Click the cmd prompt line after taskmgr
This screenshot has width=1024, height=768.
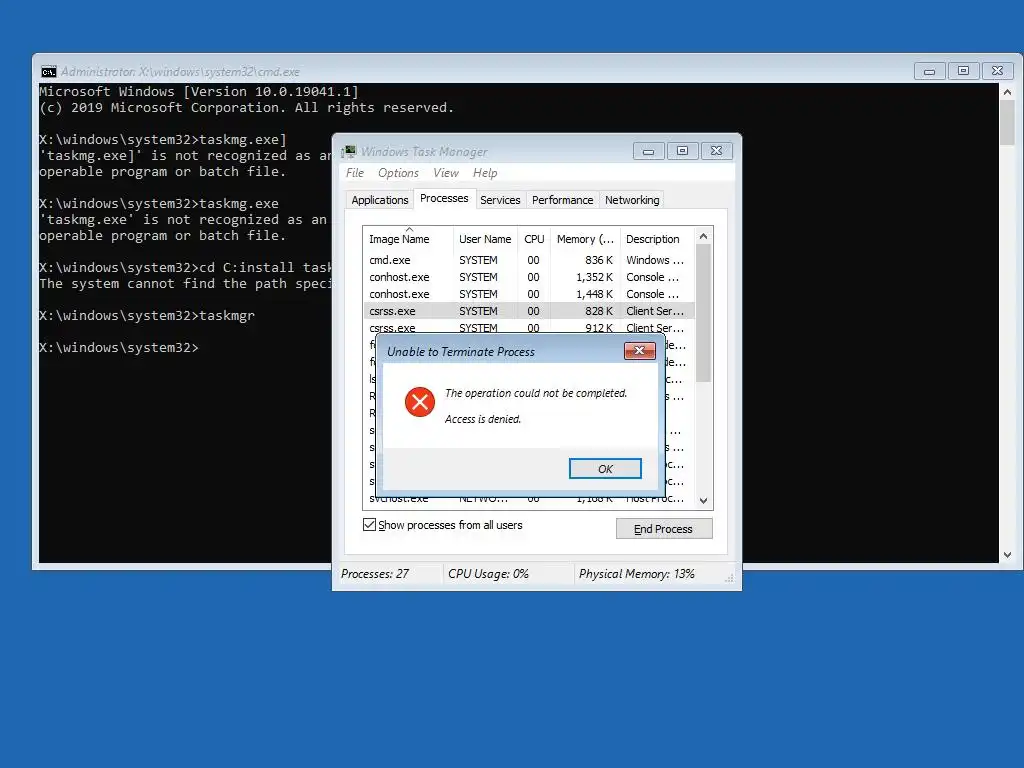click(x=119, y=347)
